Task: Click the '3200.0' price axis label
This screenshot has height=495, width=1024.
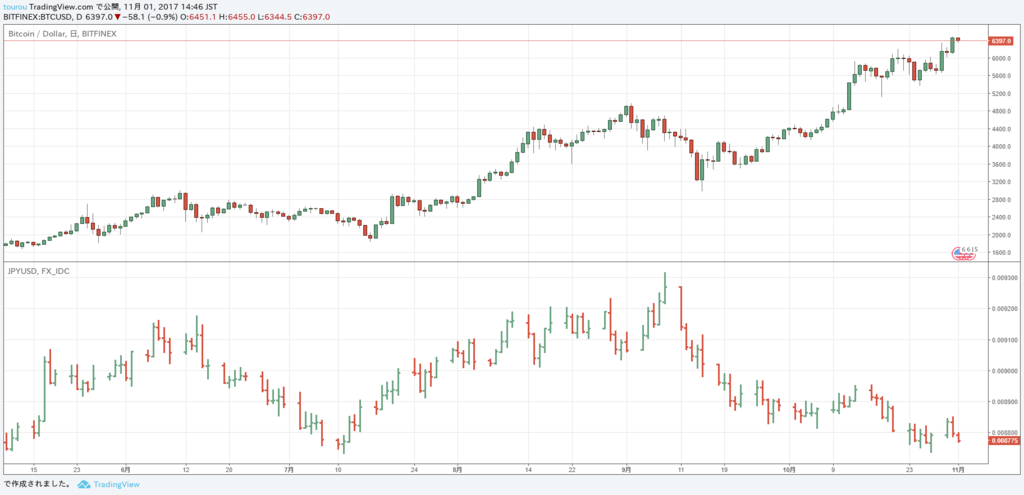Action: (1002, 182)
